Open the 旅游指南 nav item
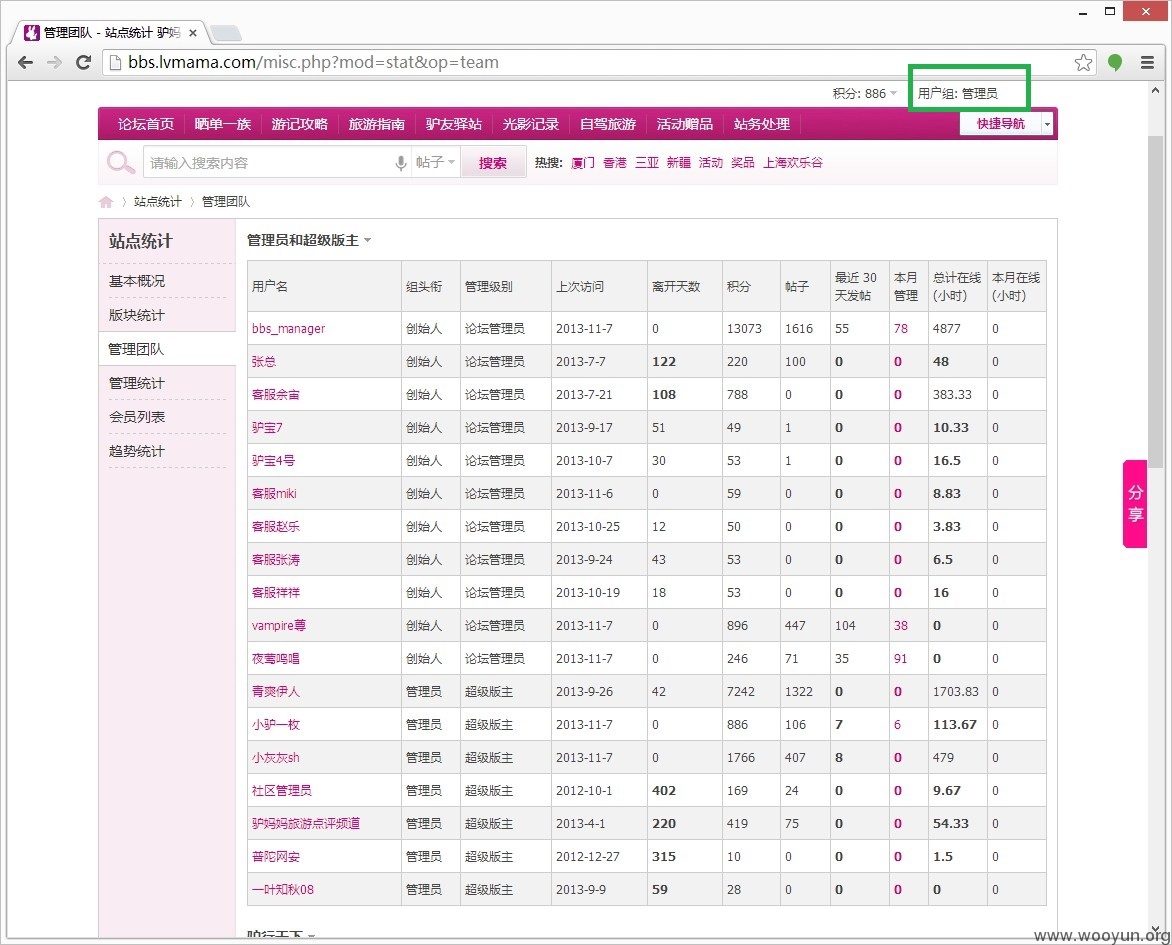 377,124
